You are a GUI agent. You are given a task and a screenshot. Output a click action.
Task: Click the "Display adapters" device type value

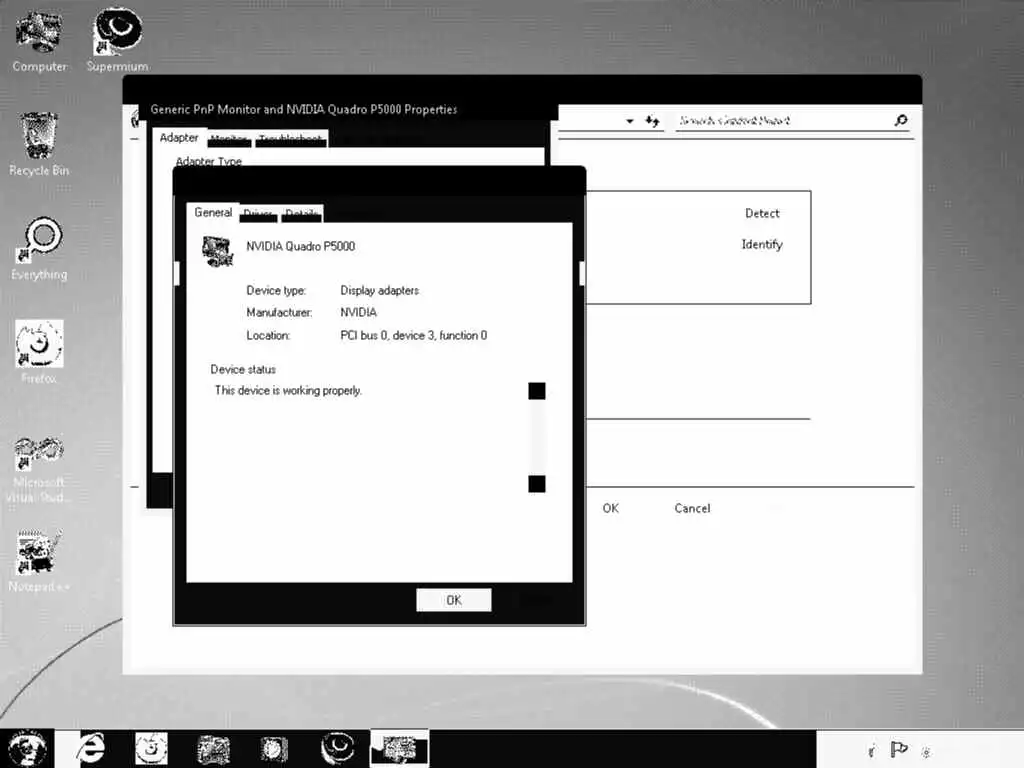(379, 291)
